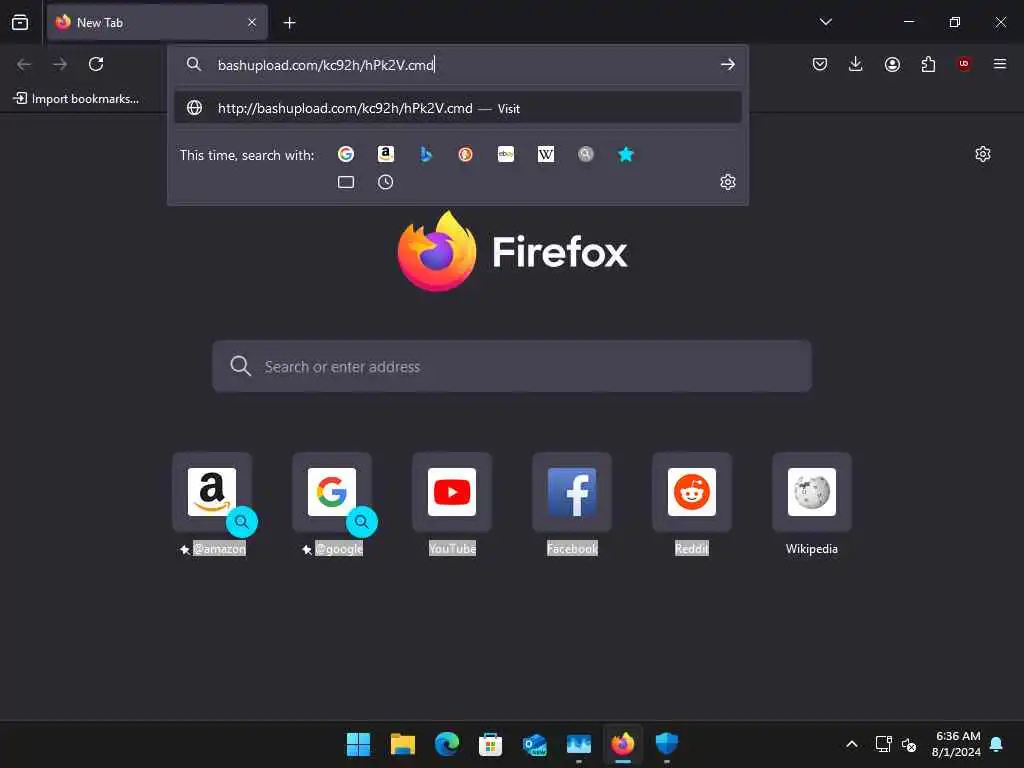1024x768 pixels.
Task: Visit the suggested bashupload.com URL
Action: point(458,108)
